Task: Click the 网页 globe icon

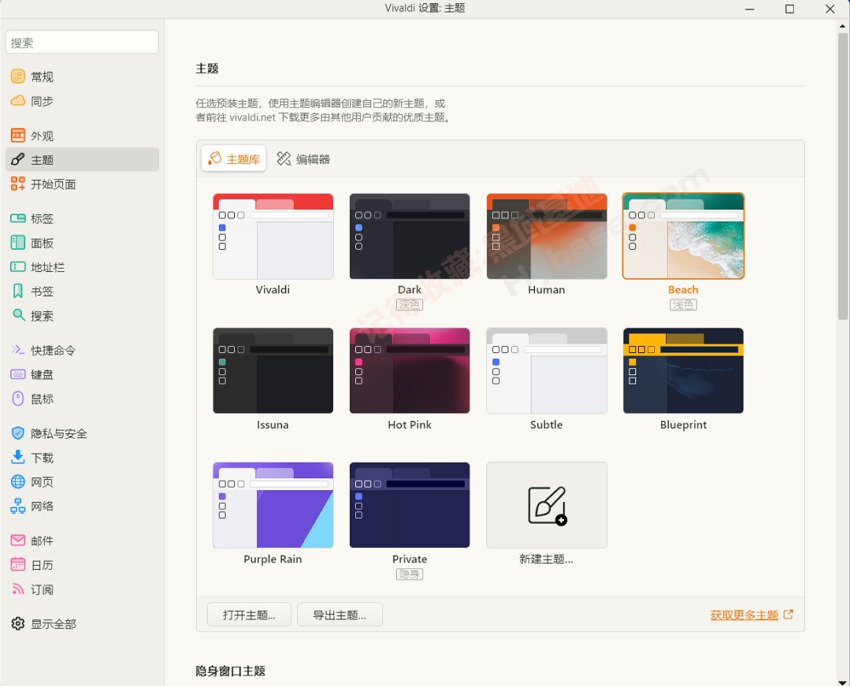Action: tap(18, 482)
